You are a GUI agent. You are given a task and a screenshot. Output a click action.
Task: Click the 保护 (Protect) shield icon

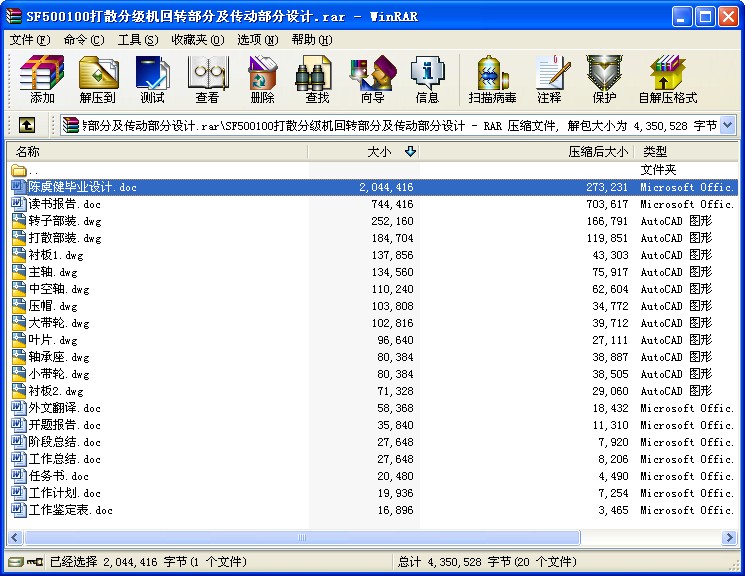pyautogui.click(x=604, y=74)
